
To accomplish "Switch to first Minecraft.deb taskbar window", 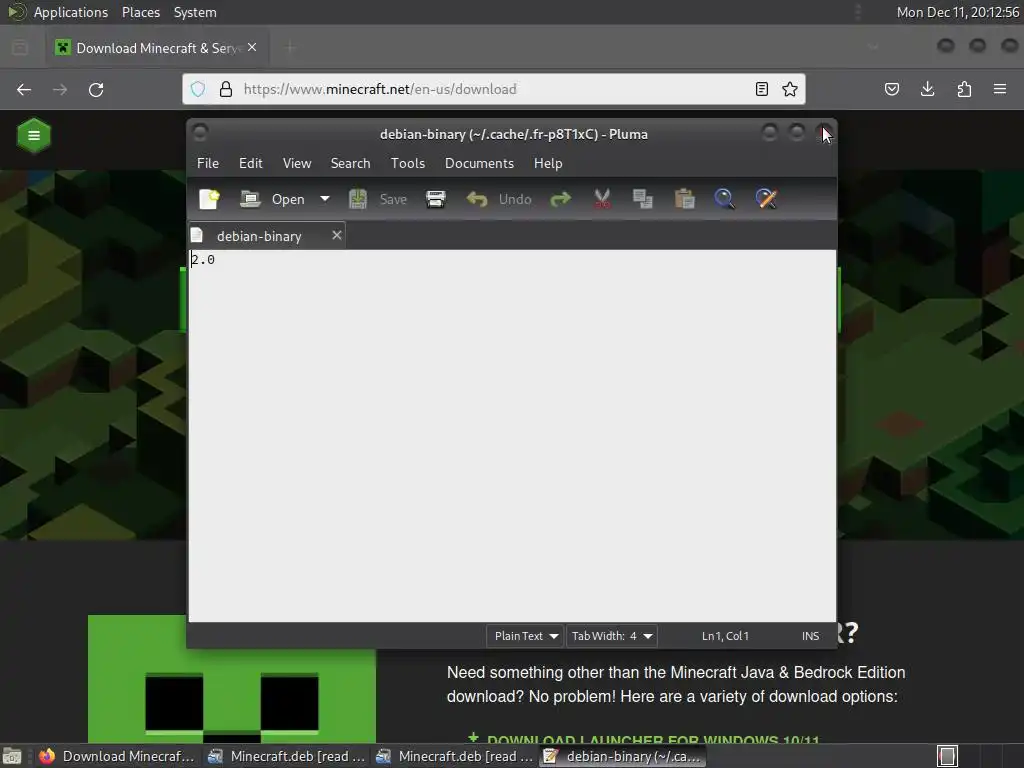I will 286,756.
